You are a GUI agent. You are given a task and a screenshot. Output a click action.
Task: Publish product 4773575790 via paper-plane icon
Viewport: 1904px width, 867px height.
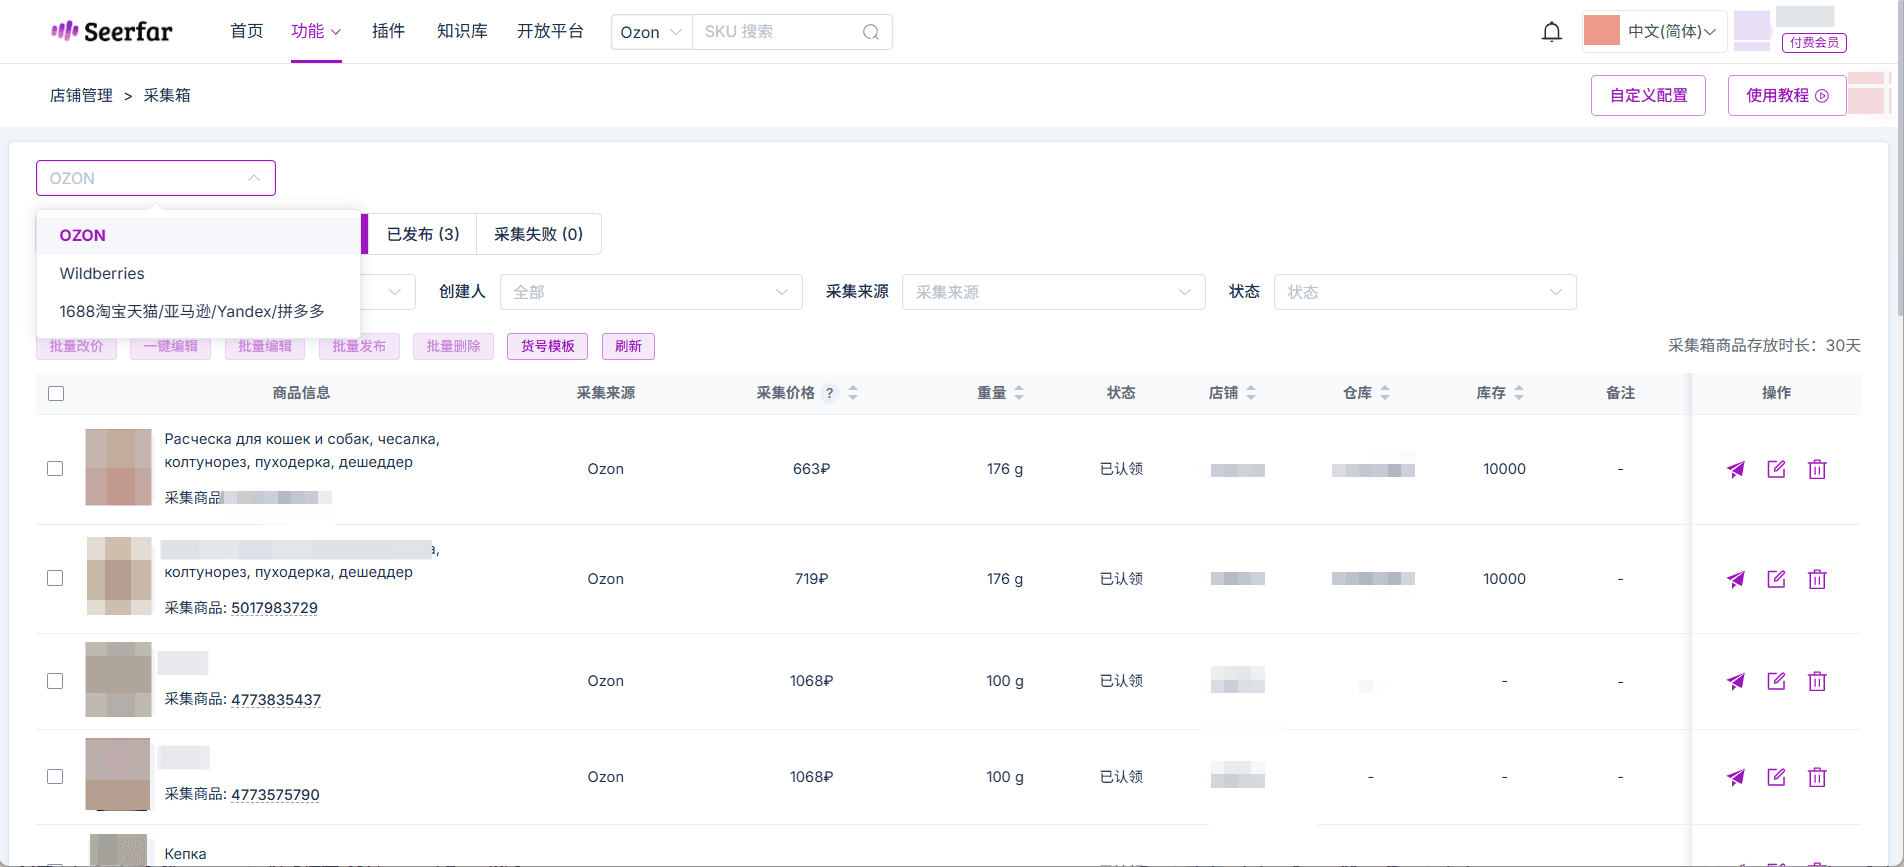point(1736,777)
